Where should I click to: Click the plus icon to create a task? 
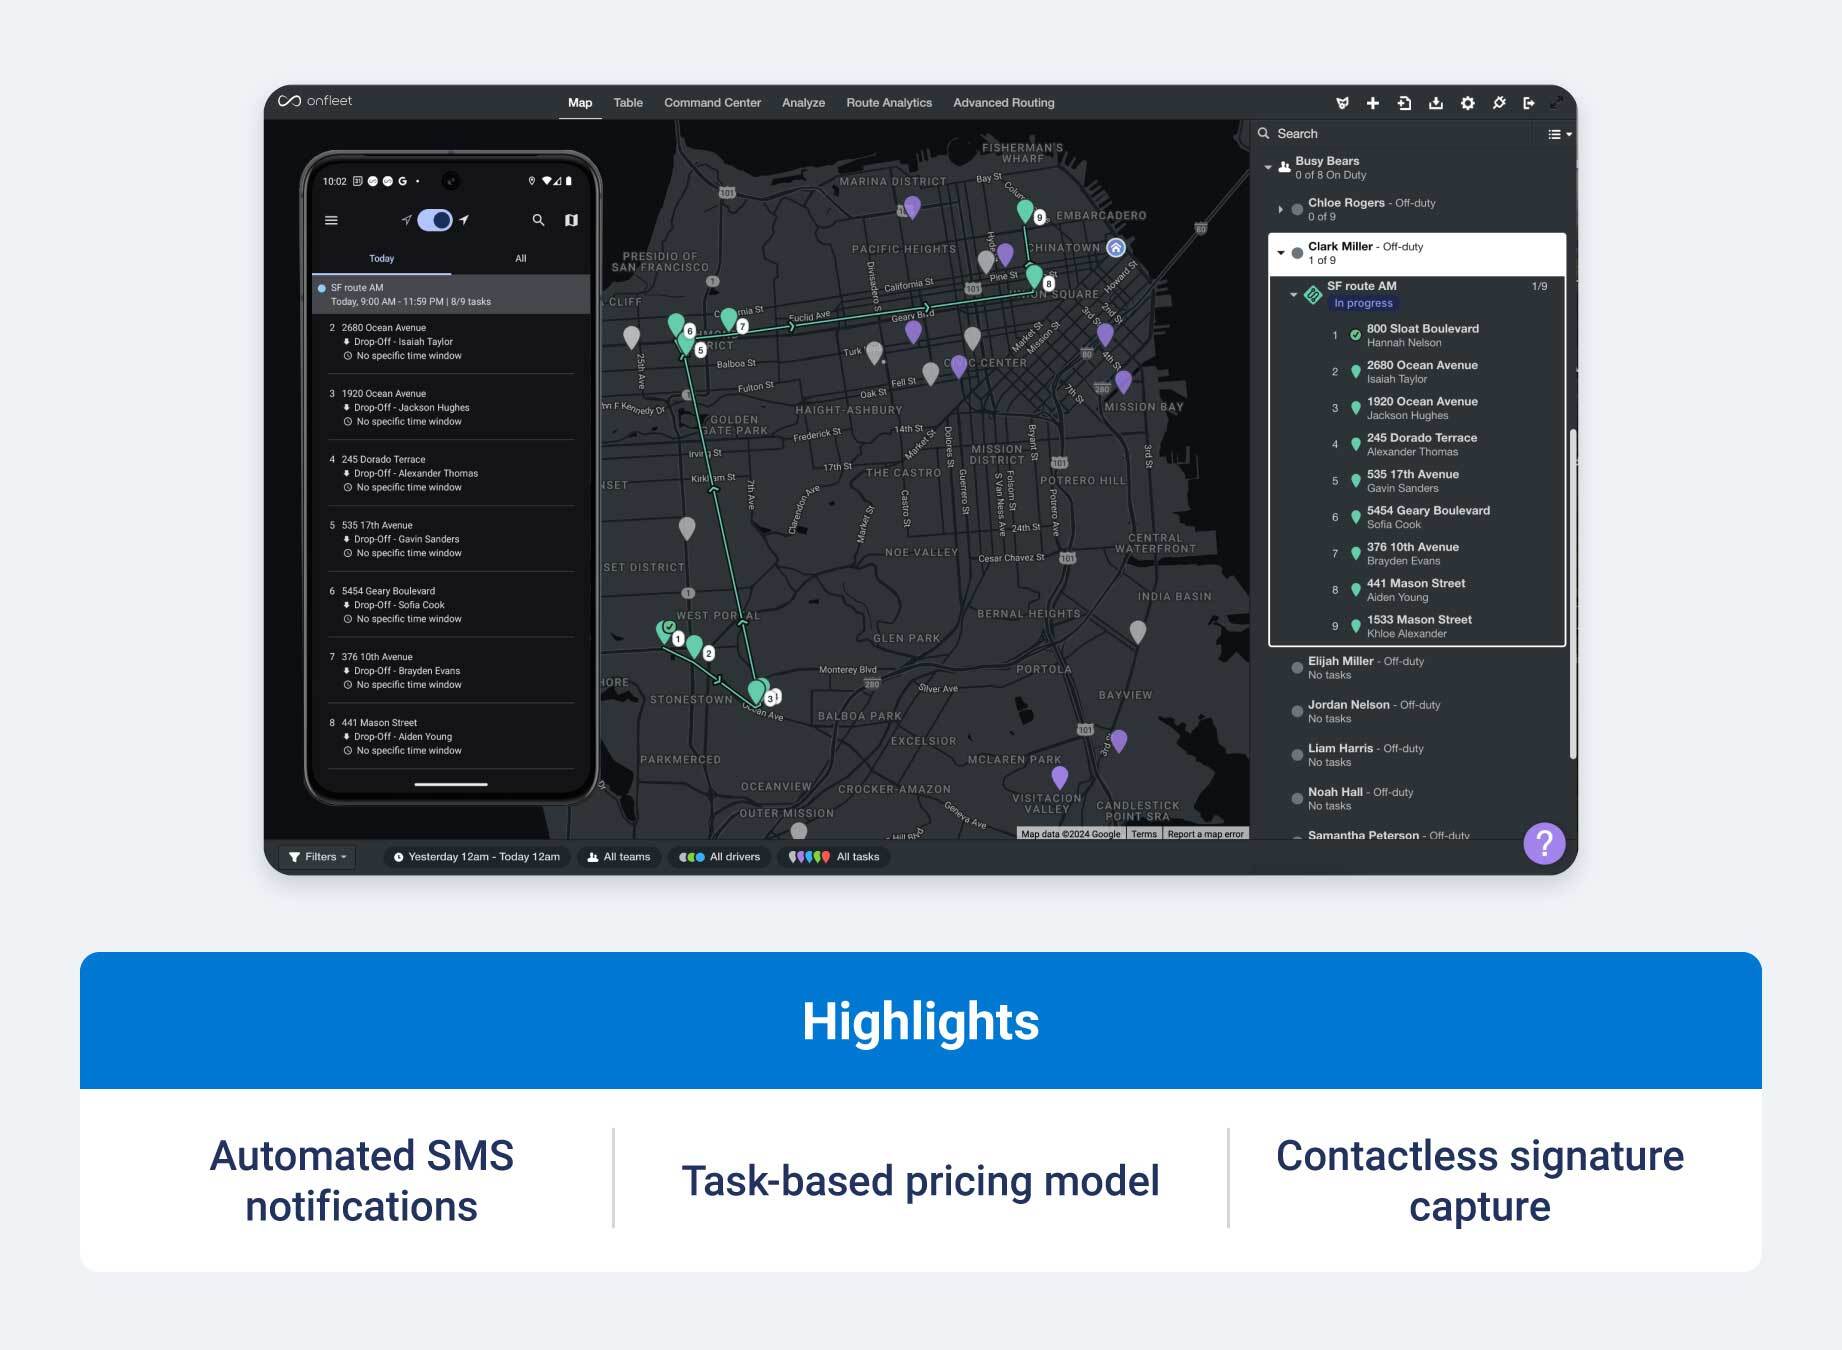(x=1373, y=103)
